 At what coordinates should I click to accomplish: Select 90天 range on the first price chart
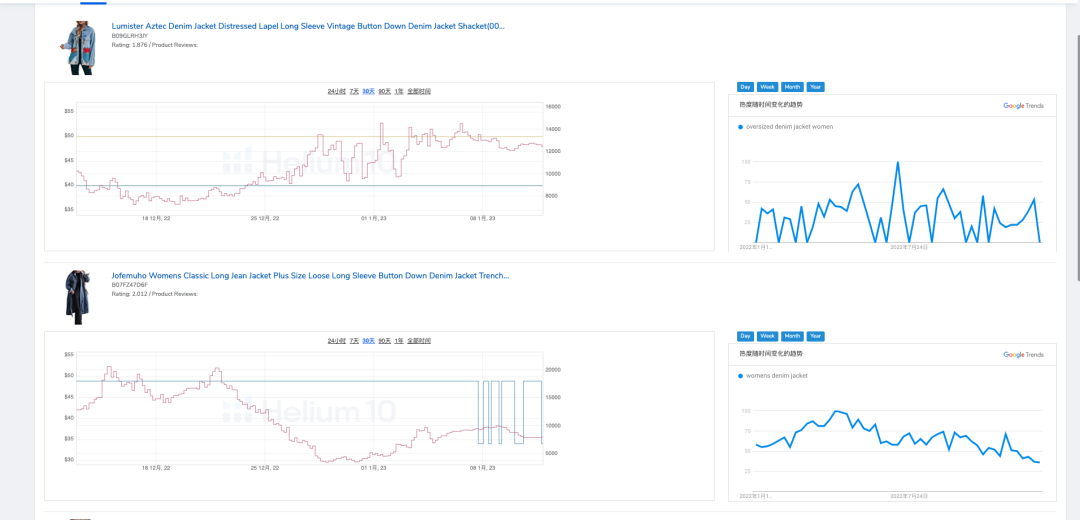click(384, 91)
